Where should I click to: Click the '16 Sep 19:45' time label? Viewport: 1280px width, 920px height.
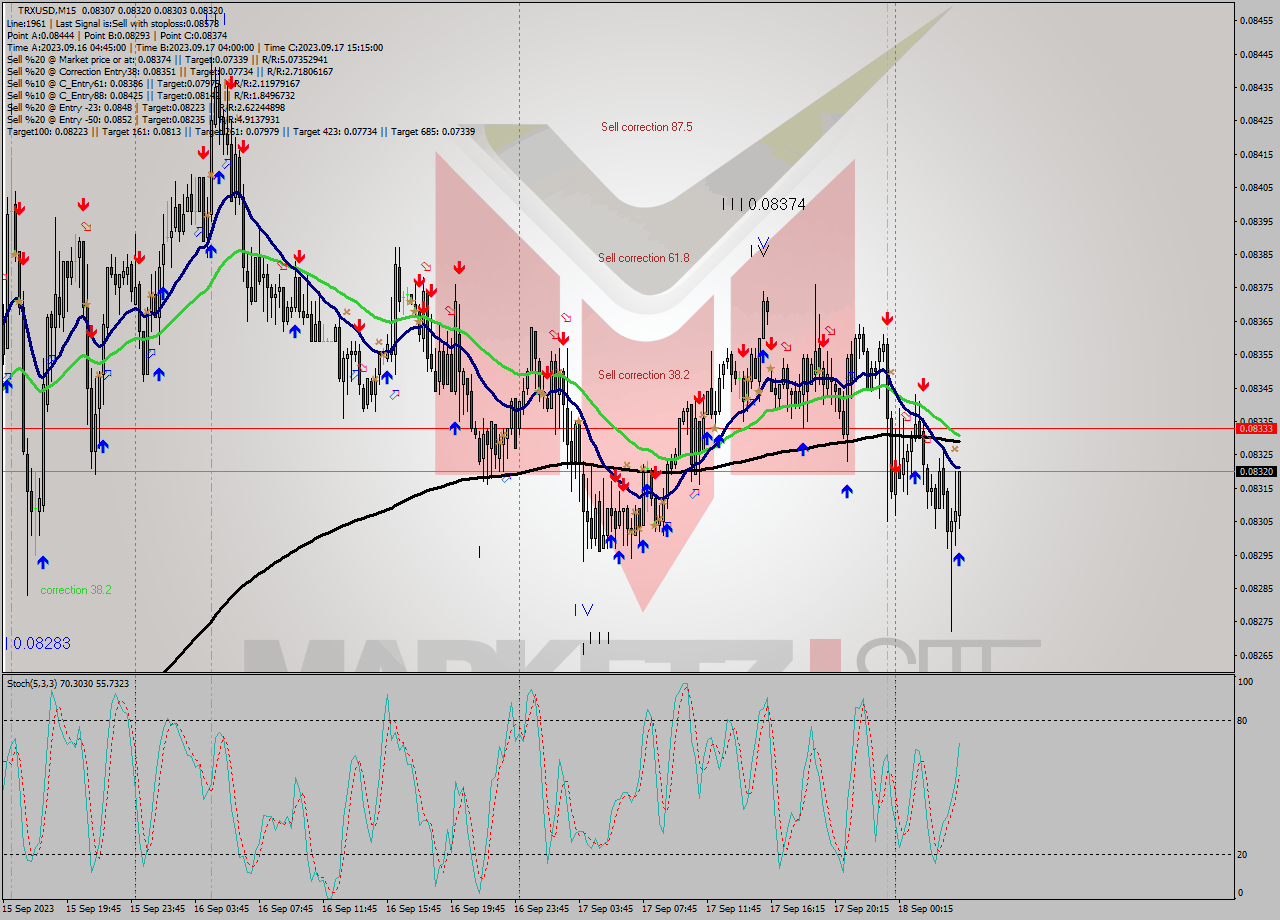(x=477, y=908)
